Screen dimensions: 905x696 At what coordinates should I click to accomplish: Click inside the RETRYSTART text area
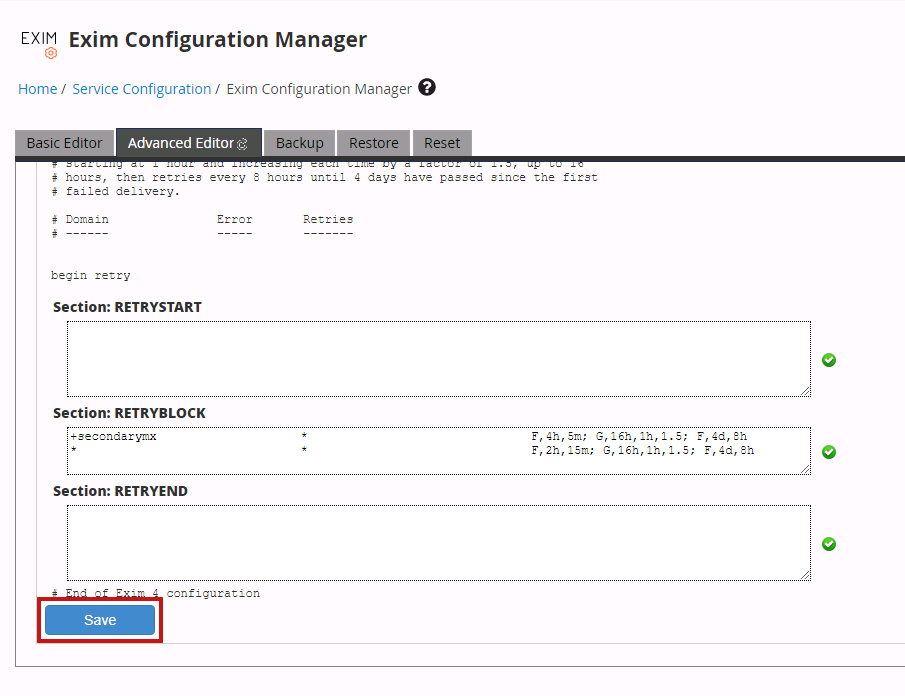[x=439, y=359]
